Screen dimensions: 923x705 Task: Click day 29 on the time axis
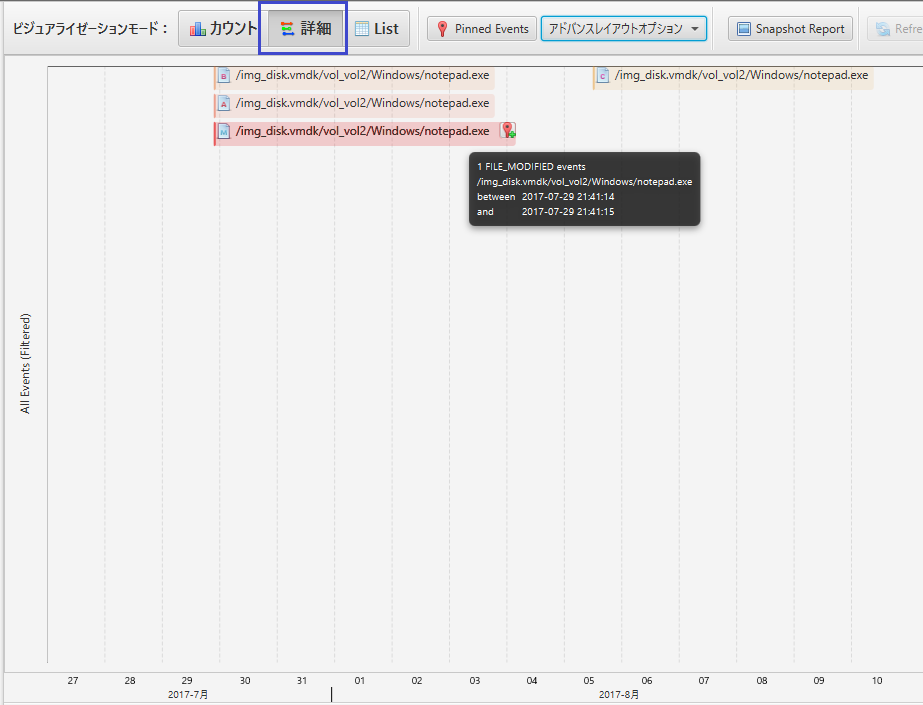(187, 680)
